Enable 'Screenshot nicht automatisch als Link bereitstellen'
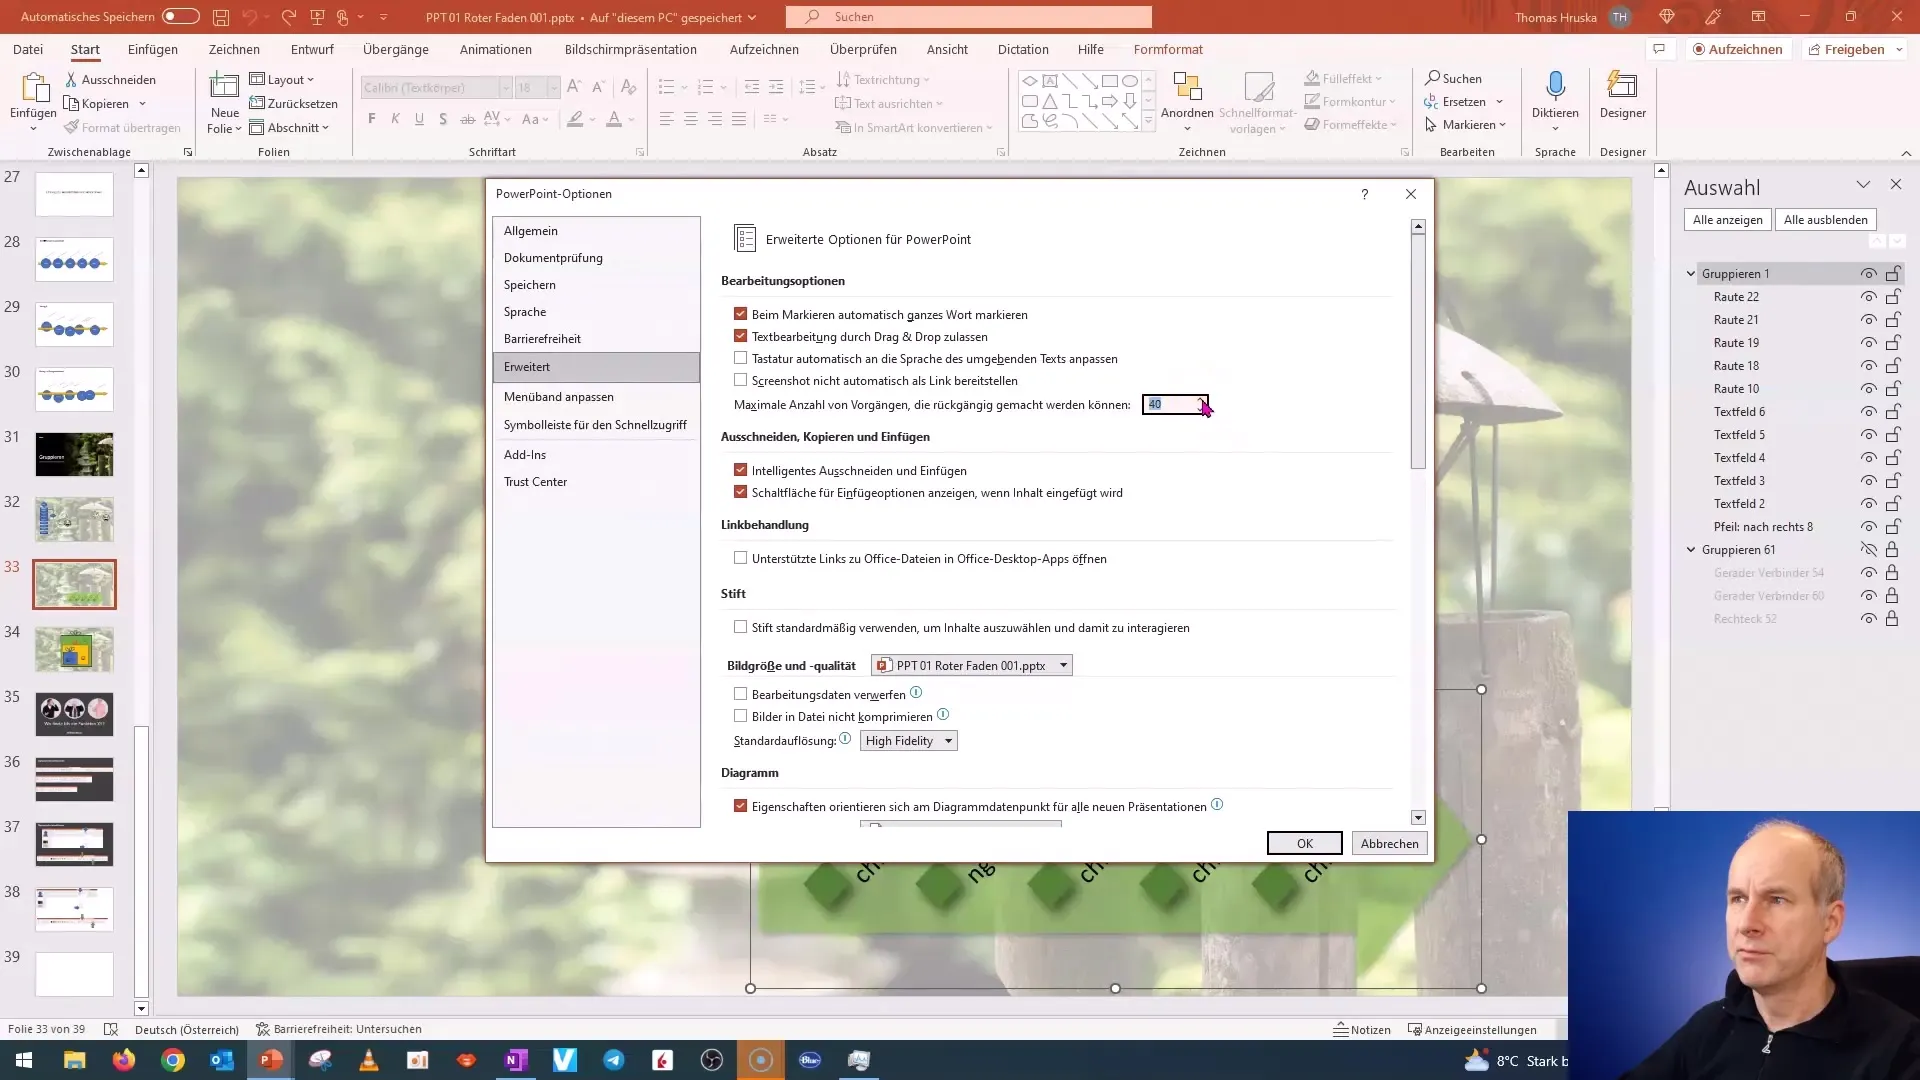 pos(741,380)
